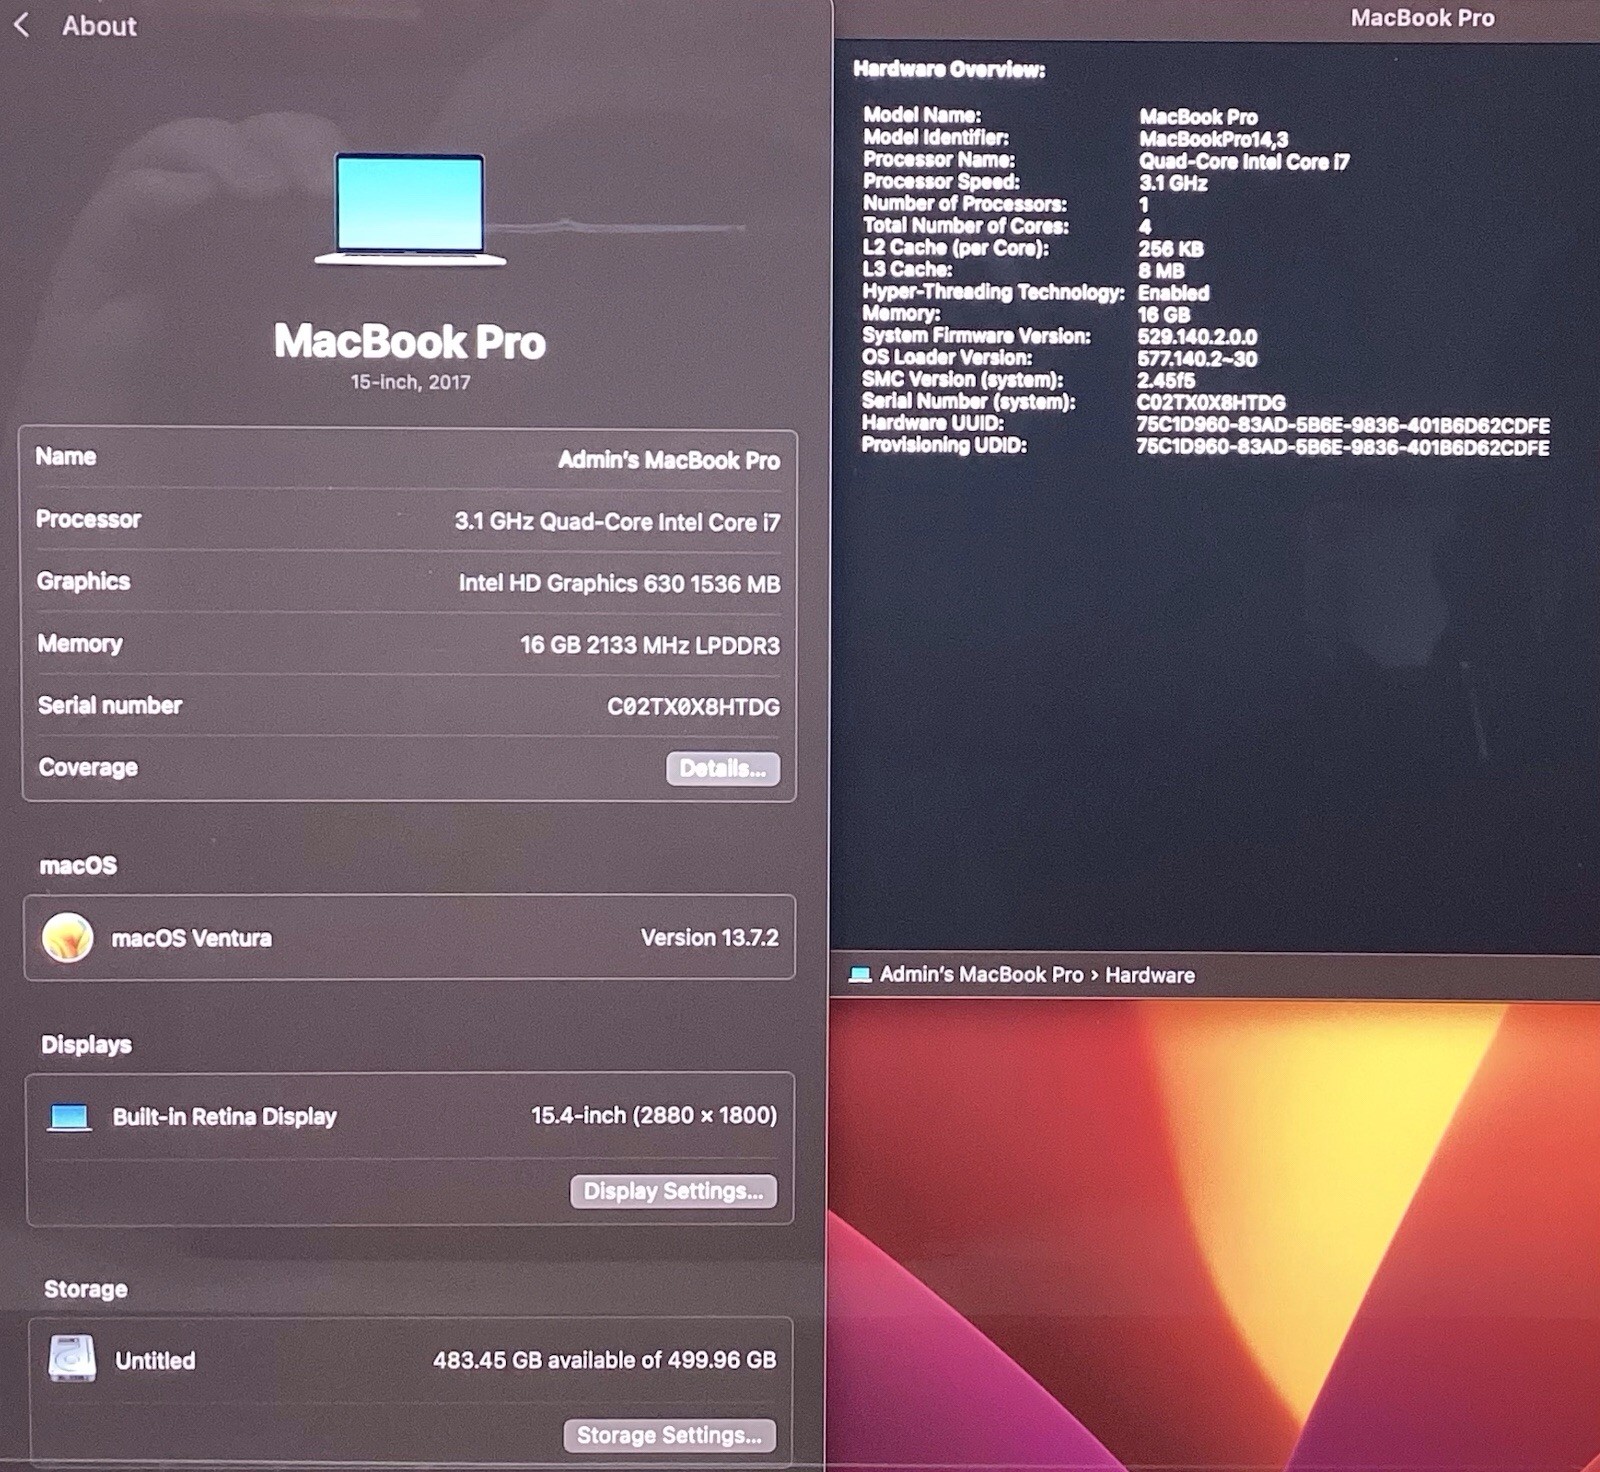Click the "Hardware UUID:" label
Screen dimensions: 1600x1472
(x=933, y=423)
